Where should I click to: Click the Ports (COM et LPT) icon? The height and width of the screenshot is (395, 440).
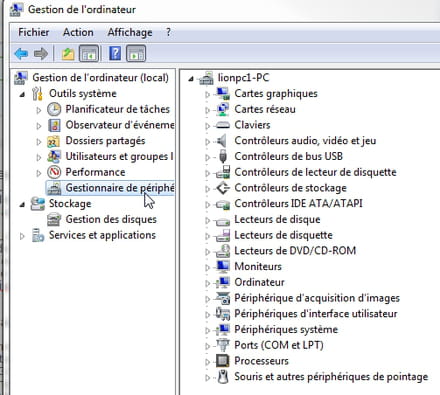pos(223,345)
